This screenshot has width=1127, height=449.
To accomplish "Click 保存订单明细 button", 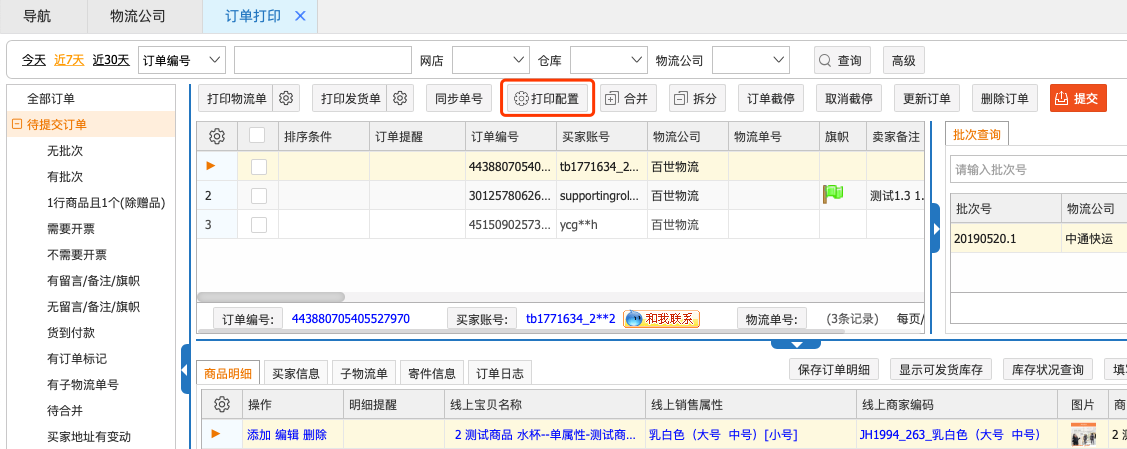I will coord(834,369).
